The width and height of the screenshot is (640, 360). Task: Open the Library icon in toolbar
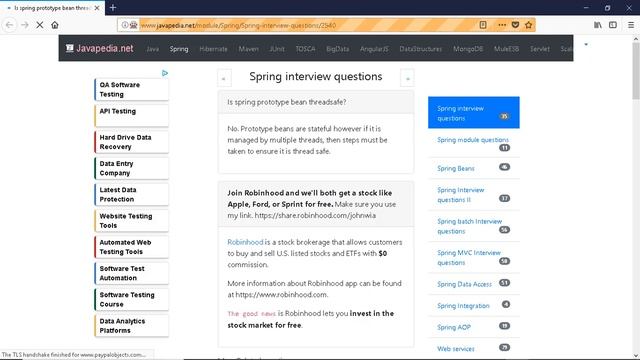[598, 25]
